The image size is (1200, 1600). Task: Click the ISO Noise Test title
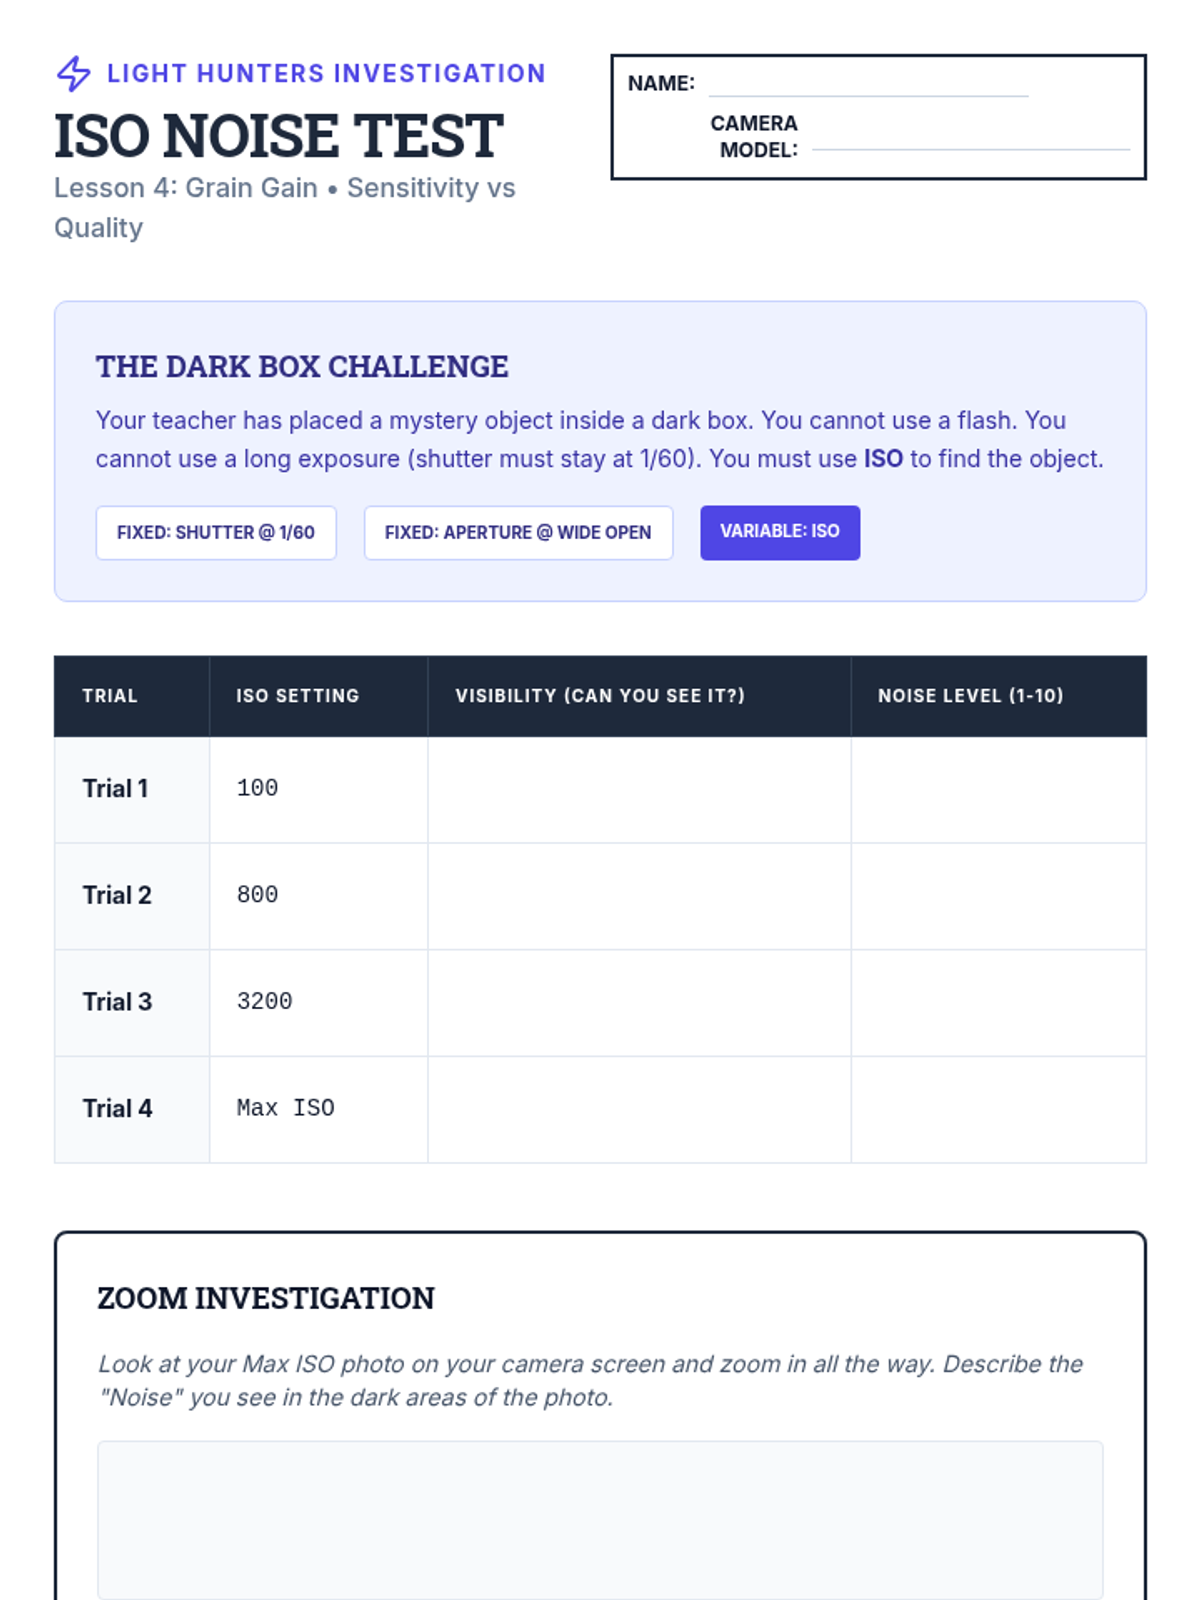tap(278, 136)
